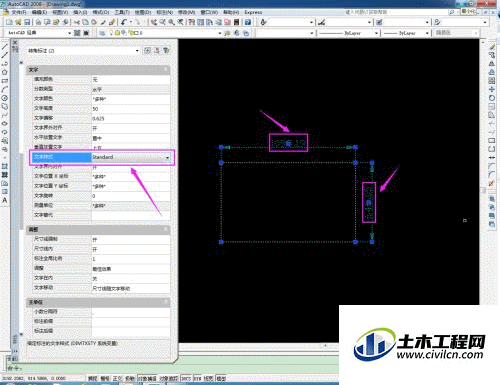Open the 文件(F) menu
500x385 pixels.
tap(19, 12)
